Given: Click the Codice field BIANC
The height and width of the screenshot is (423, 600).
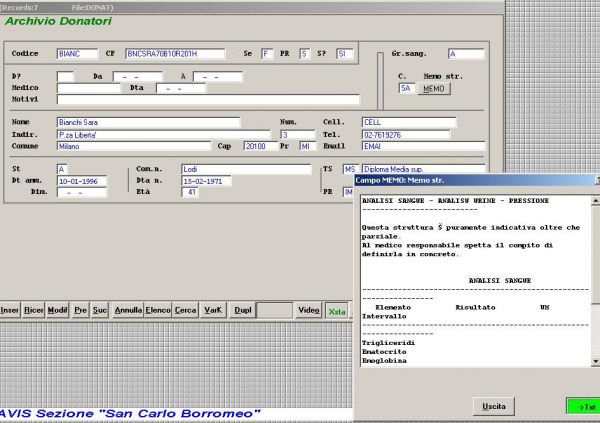Looking at the screenshot, I should click(77, 54).
